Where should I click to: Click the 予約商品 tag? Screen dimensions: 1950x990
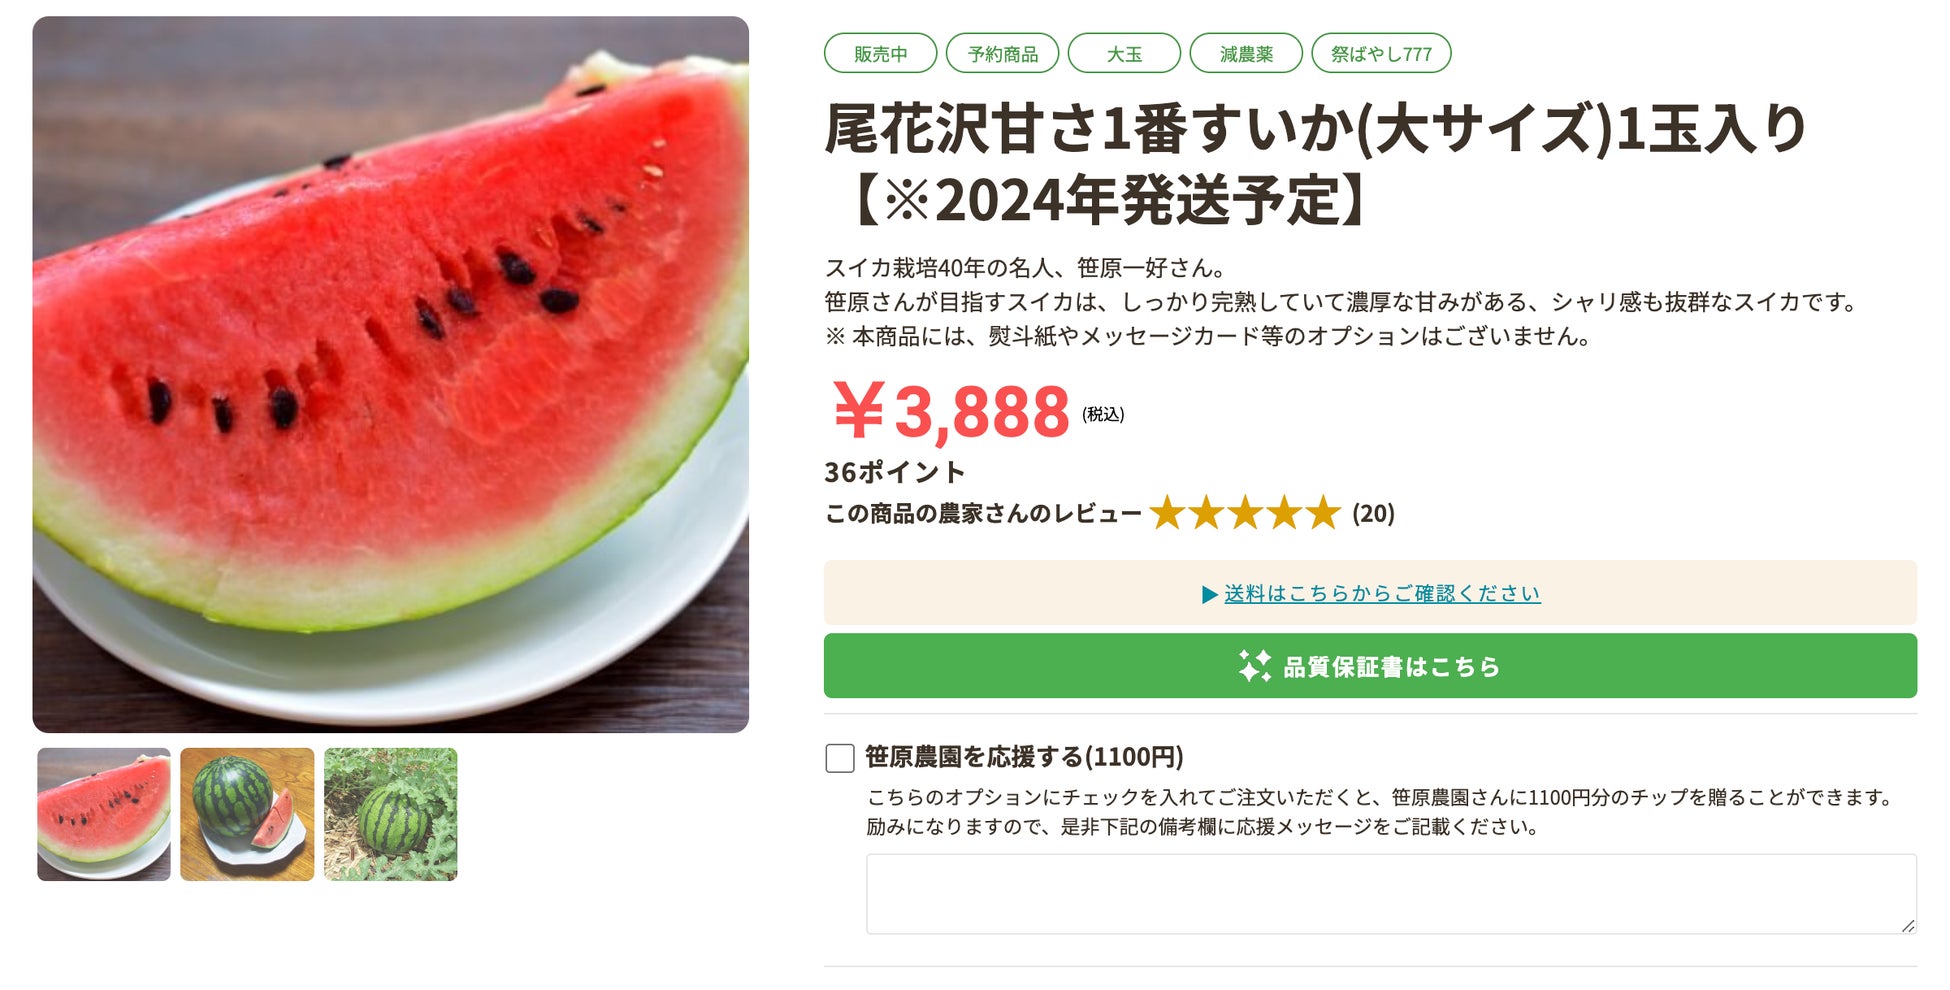[x=1002, y=54]
